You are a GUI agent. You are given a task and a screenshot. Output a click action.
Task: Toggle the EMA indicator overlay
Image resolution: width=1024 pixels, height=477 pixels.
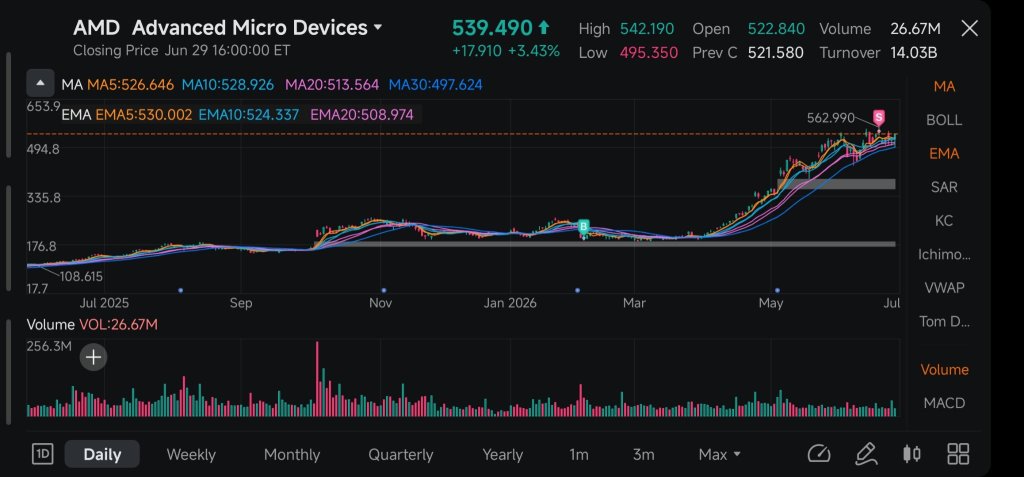944,154
